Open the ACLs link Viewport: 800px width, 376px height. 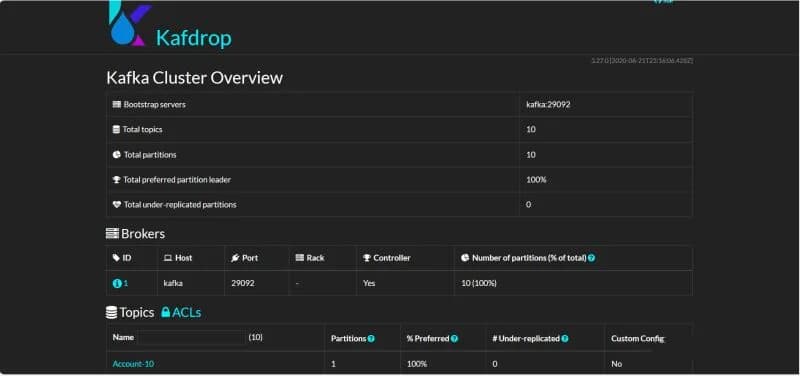pyautogui.click(x=186, y=312)
